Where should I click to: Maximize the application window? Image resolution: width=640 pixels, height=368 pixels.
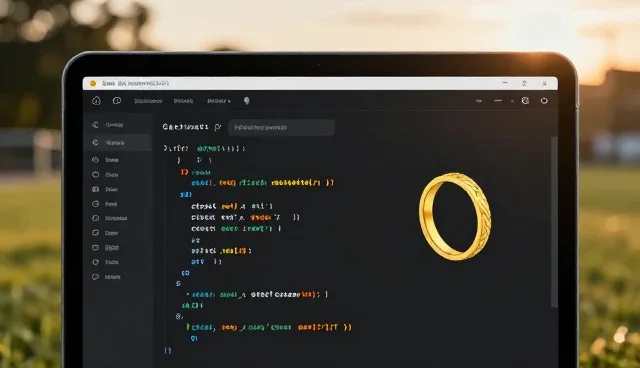(x=524, y=83)
